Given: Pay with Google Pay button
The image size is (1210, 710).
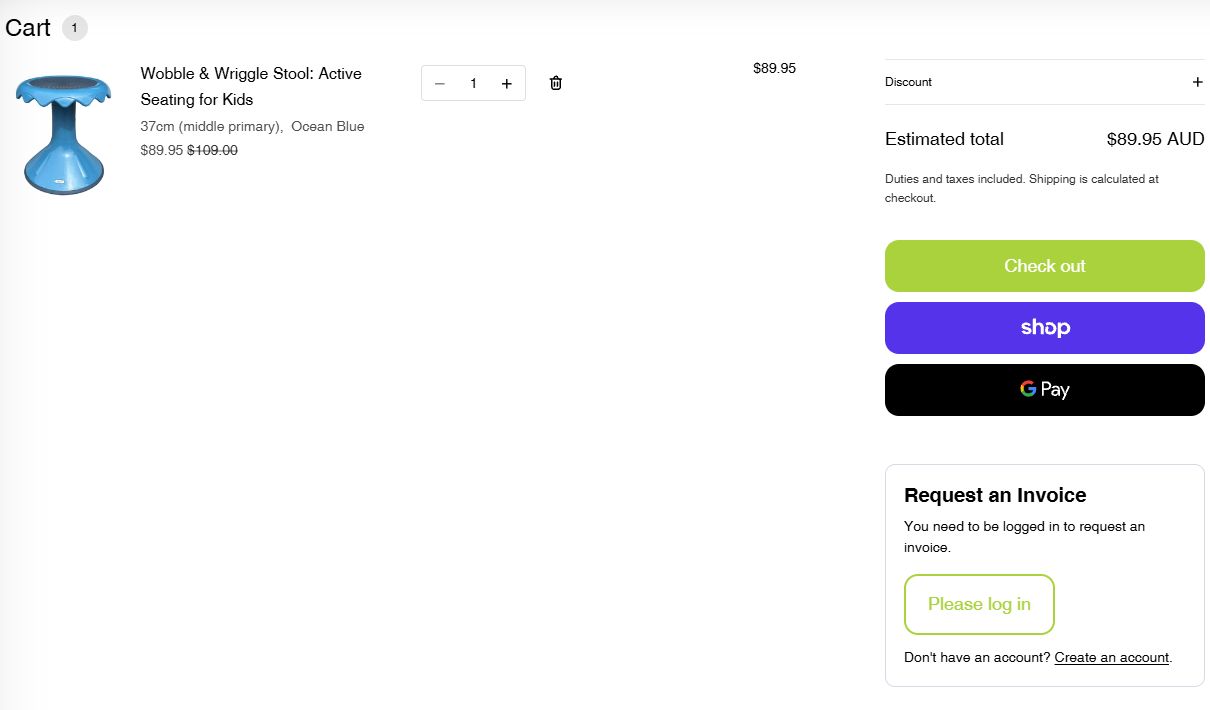Looking at the screenshot, I should [1045, 390].
